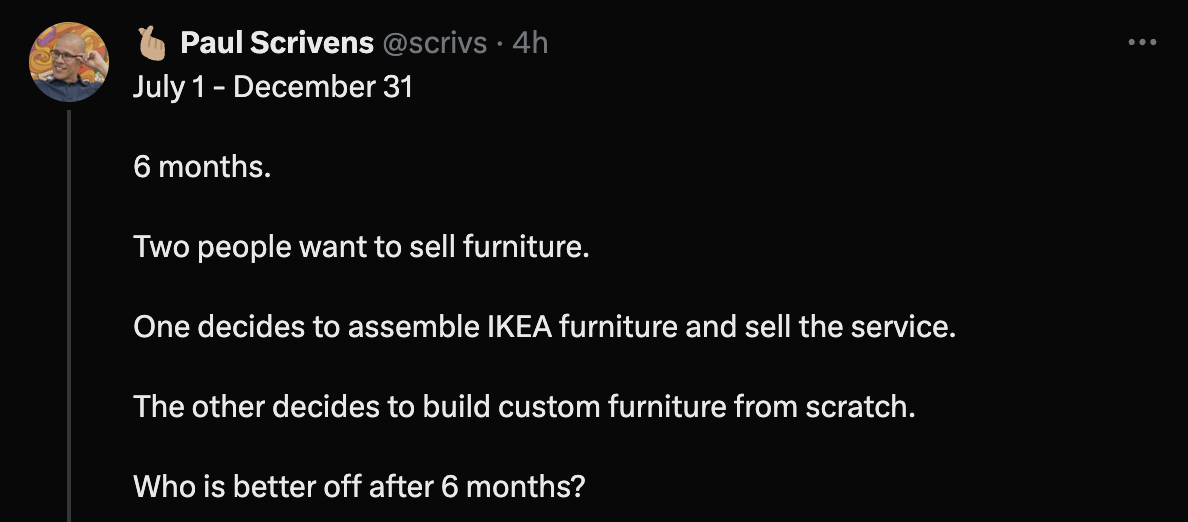The image size is (1188, 522).
Task: Click 'Who is better off after 6 months?'
Action: [x=360, y=486]
